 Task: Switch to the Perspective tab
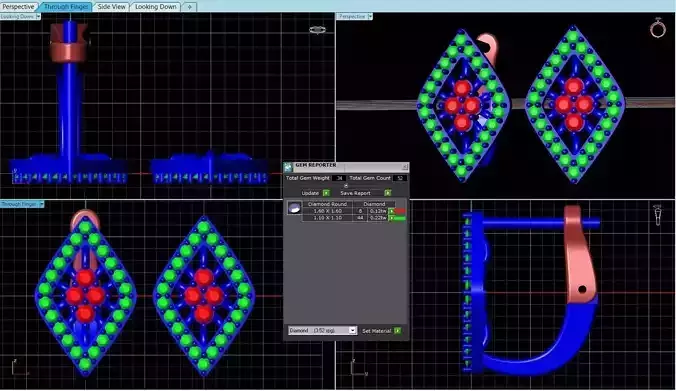click(x=18, y=6)
